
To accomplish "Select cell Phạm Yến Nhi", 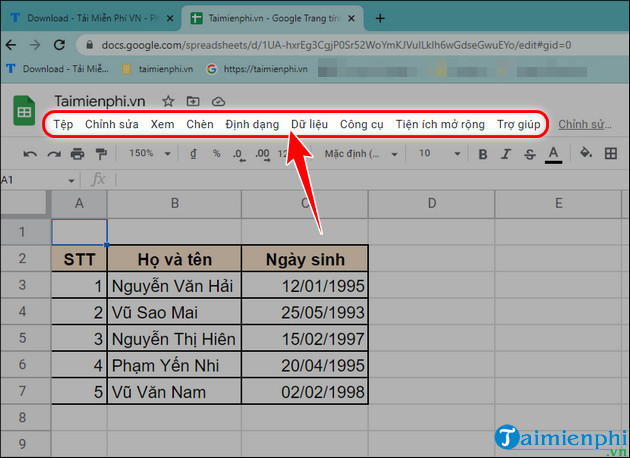I will coord(174,365).
